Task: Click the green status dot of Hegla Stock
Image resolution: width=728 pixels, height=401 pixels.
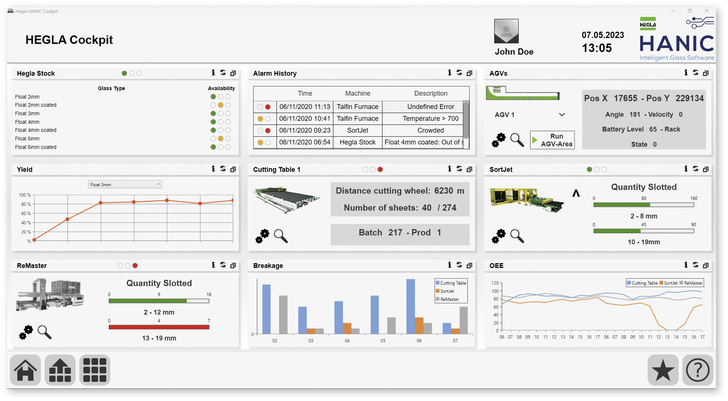Action: 124,73
